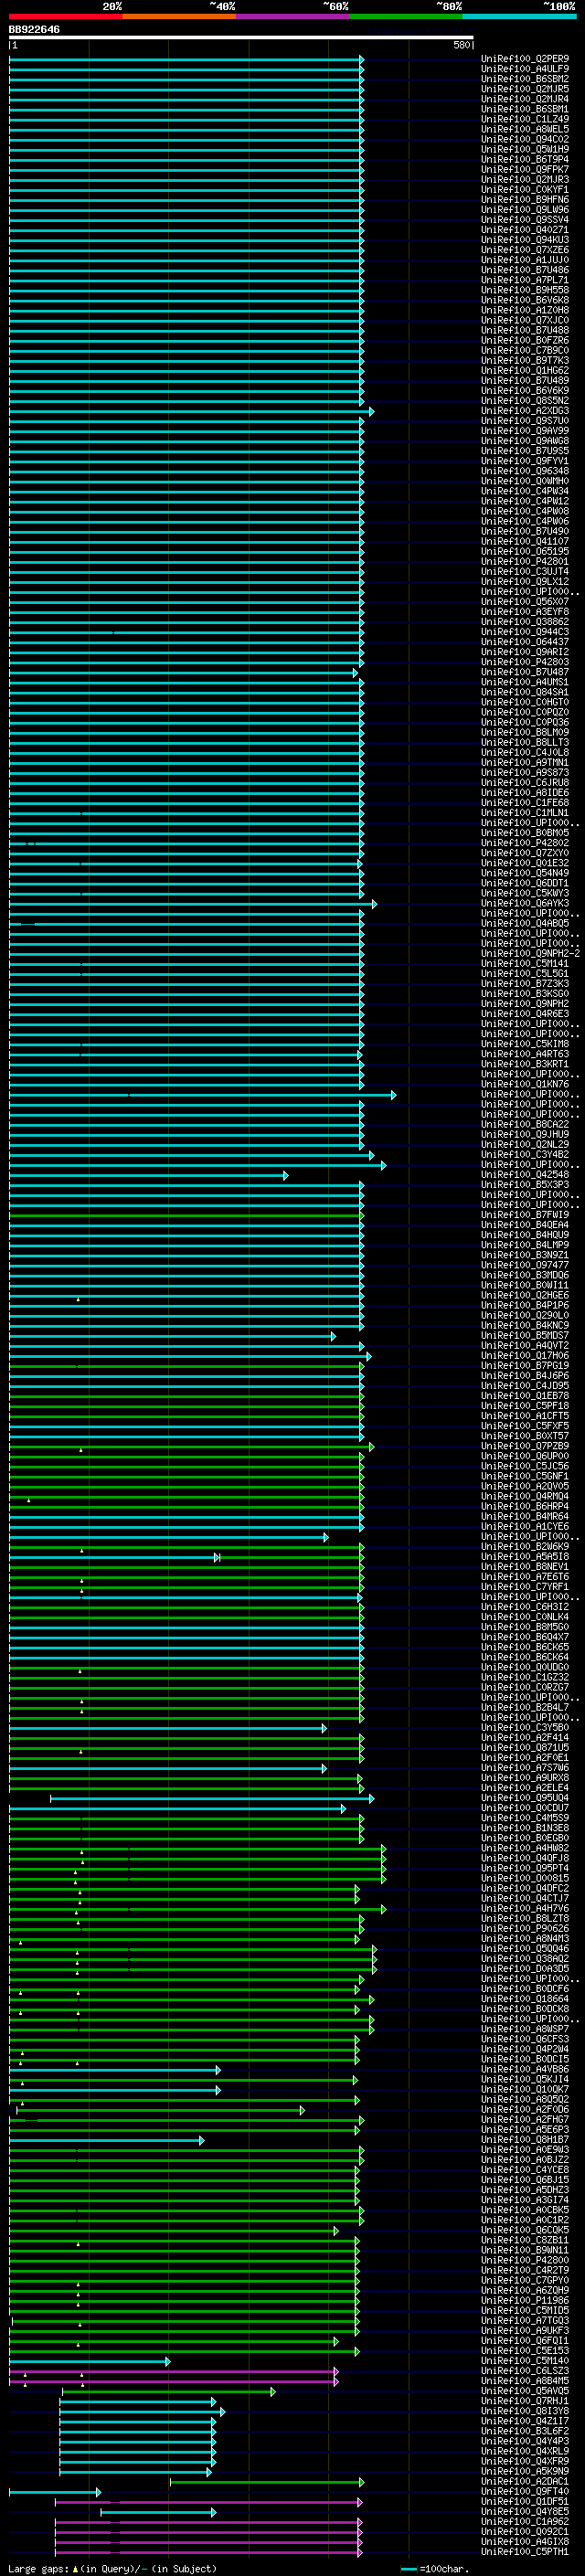Click hit label UniRef100_O97477
The width and height of the screenshot is (585, 2576).
[525, 1266]
